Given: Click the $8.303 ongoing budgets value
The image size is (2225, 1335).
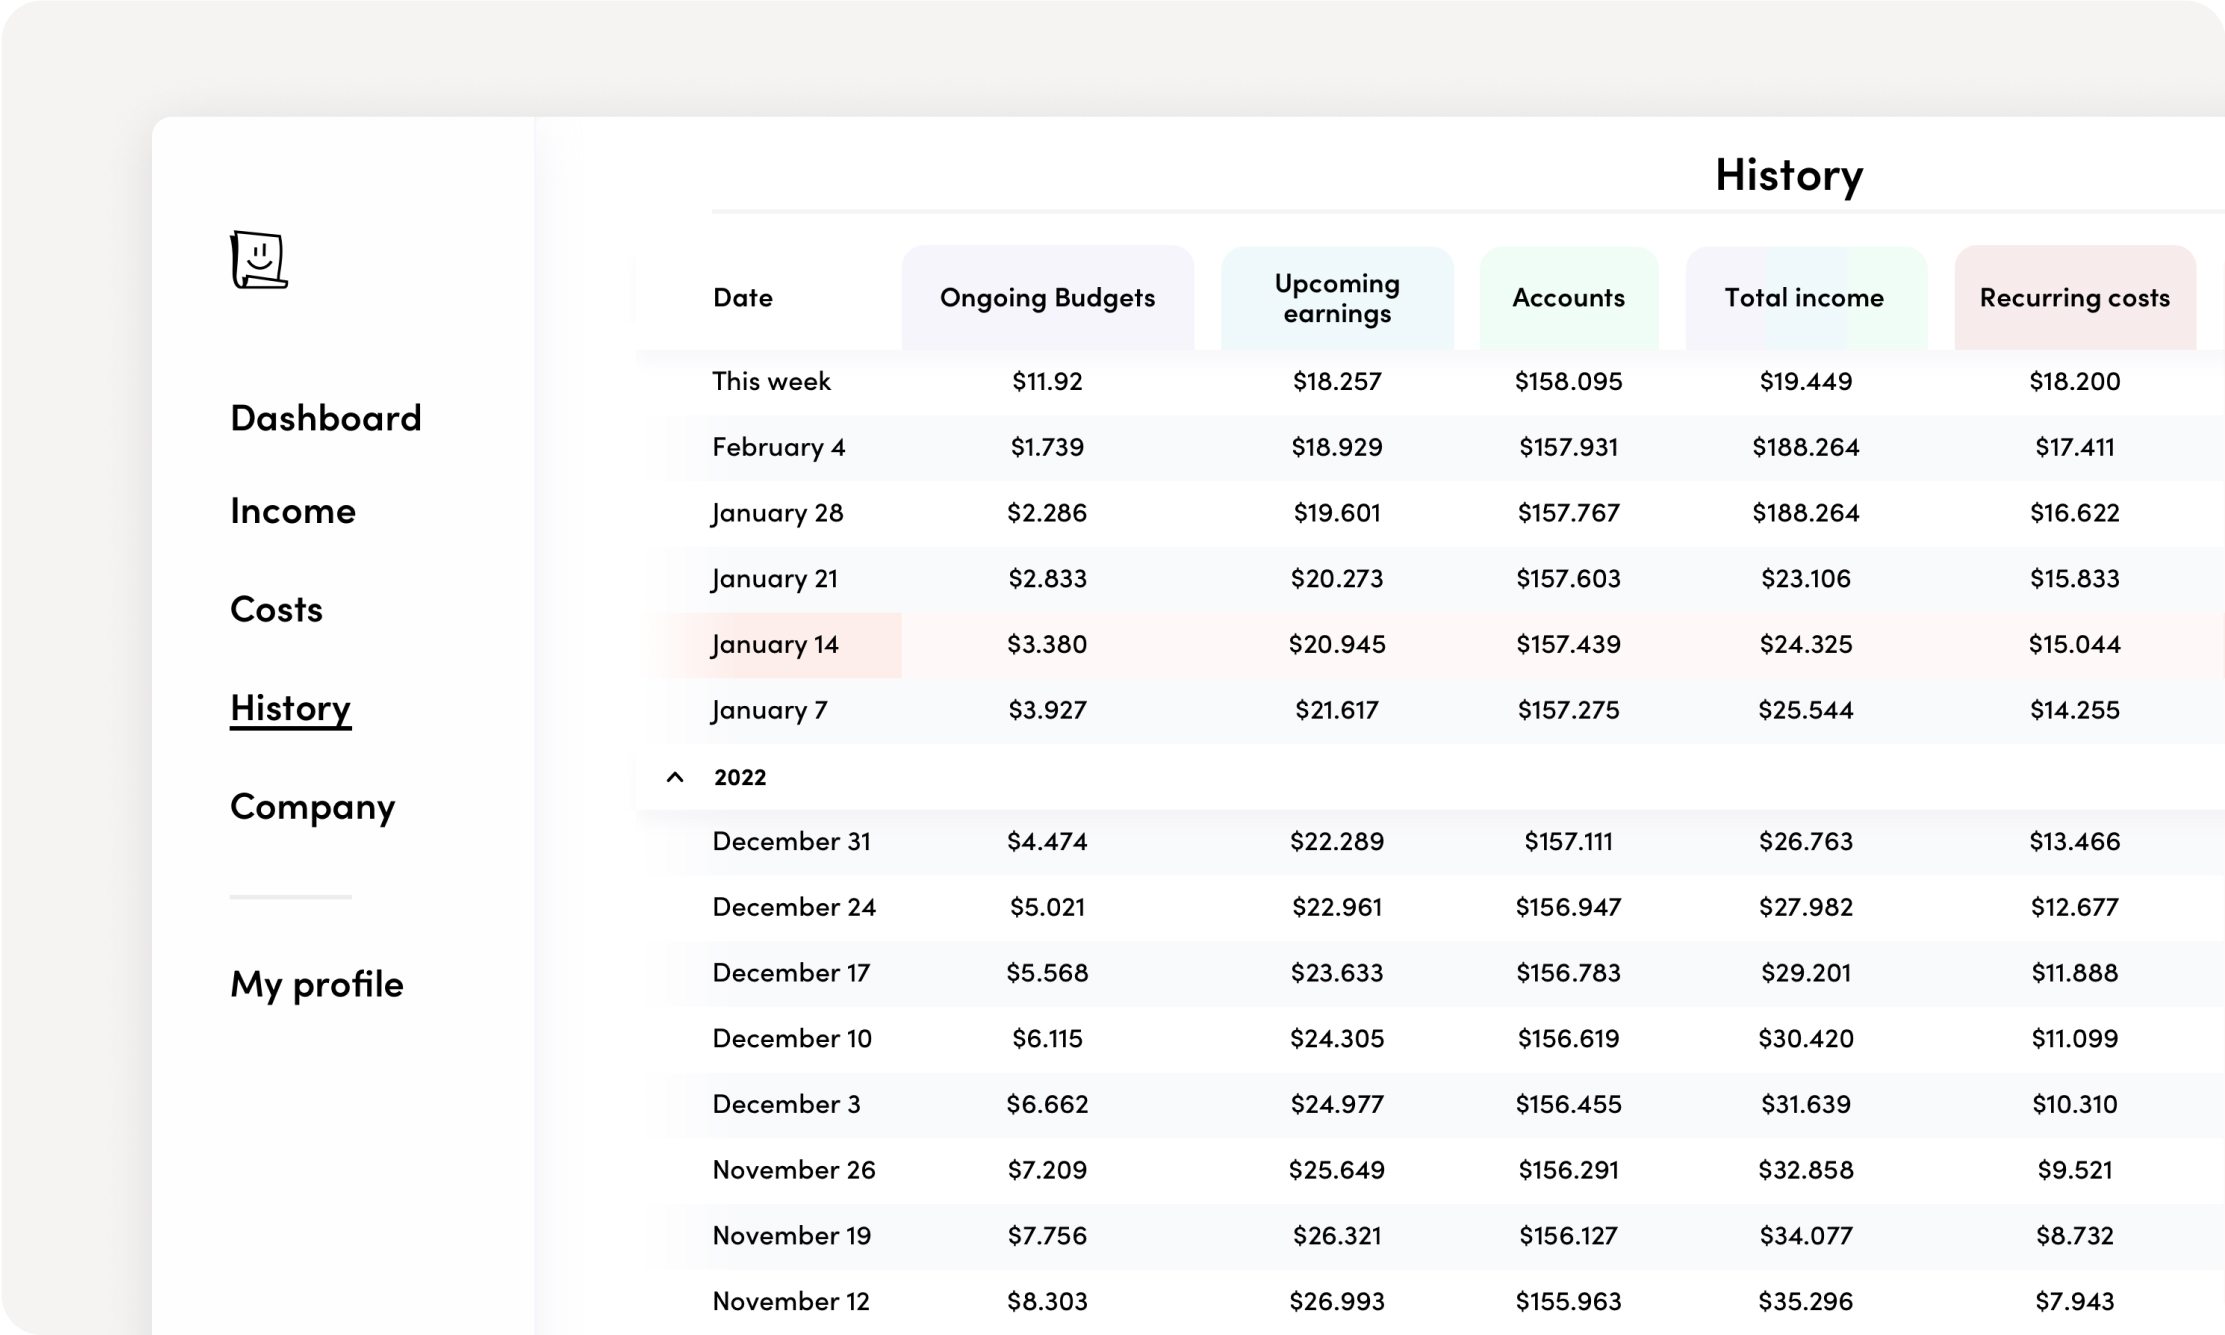Looking at the screenshot, I should tap(1047, 1301).
